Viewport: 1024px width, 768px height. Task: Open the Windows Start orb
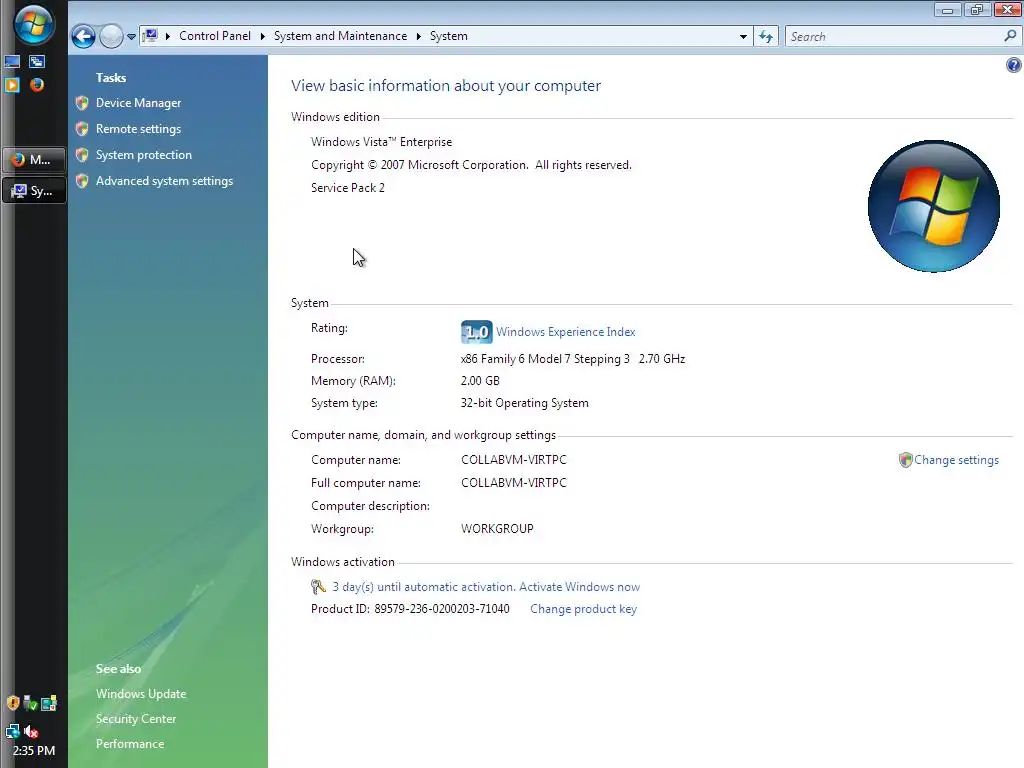pos(33,24)
